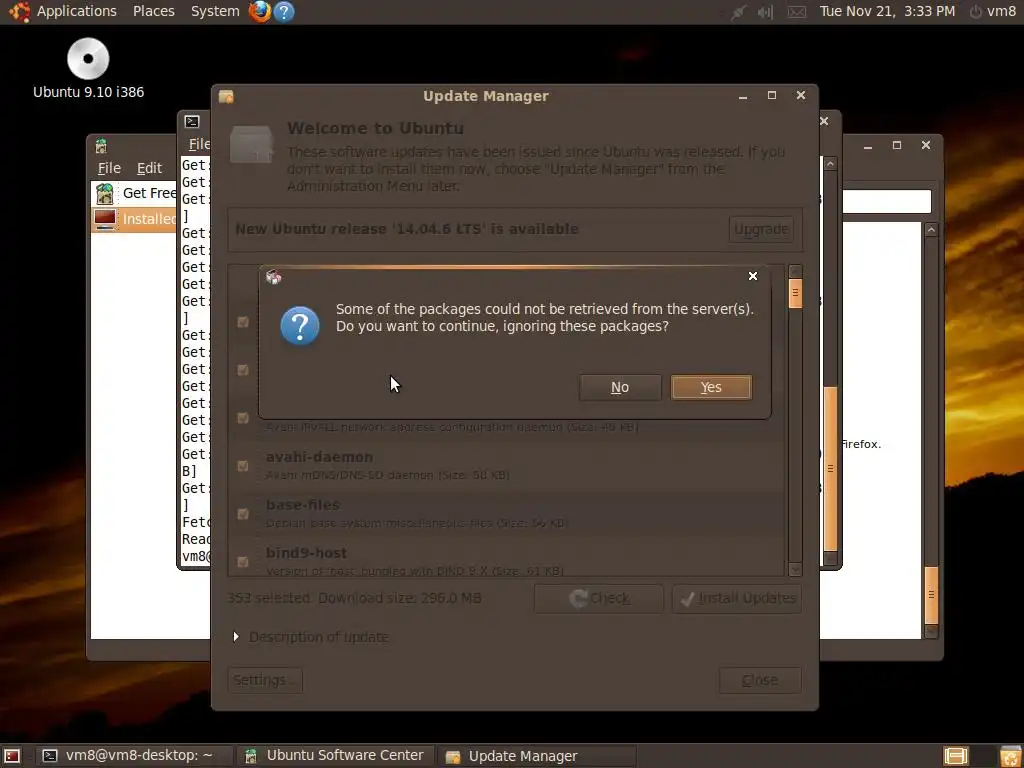The height and width of the screenshot is (768, 1024).
Task: Open the Software Center Edit menu
Action: tap(149, 168)
